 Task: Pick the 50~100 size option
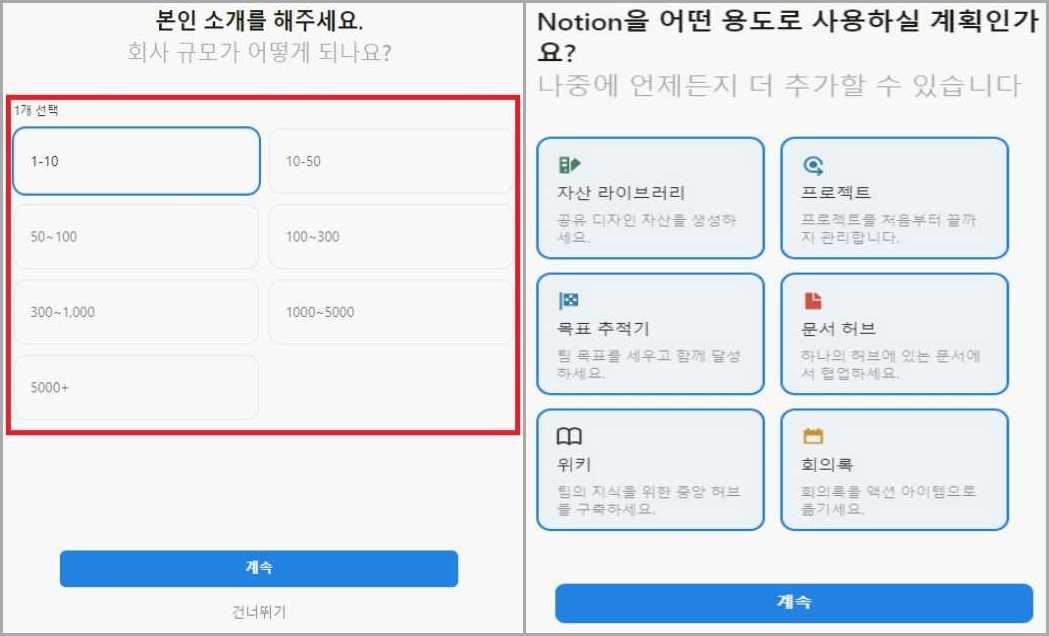coord(135,237)
